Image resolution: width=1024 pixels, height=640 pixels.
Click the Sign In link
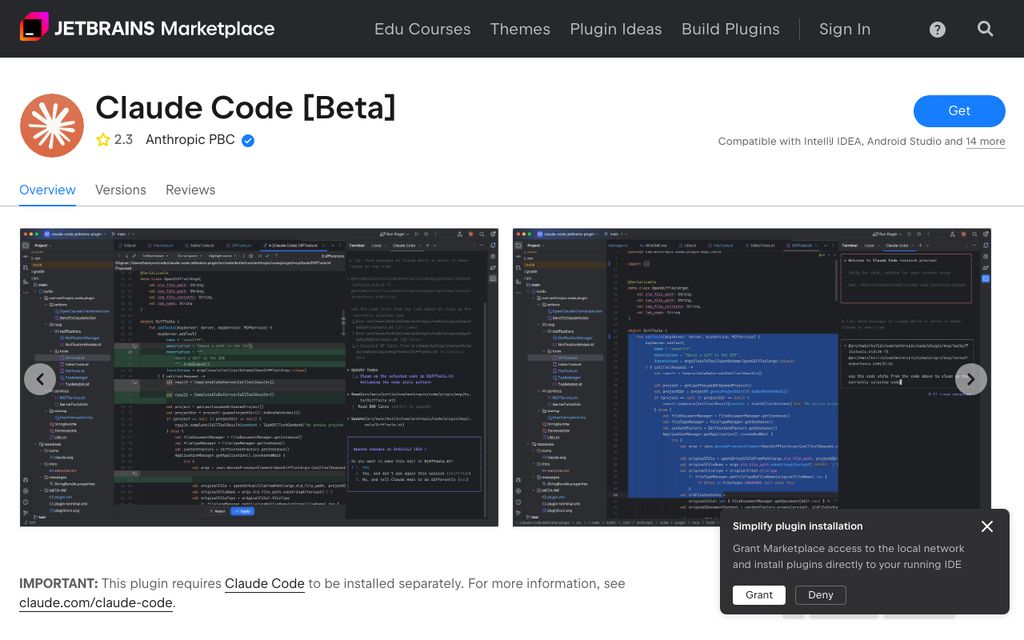pyautogui.click(x=844, y=29)
